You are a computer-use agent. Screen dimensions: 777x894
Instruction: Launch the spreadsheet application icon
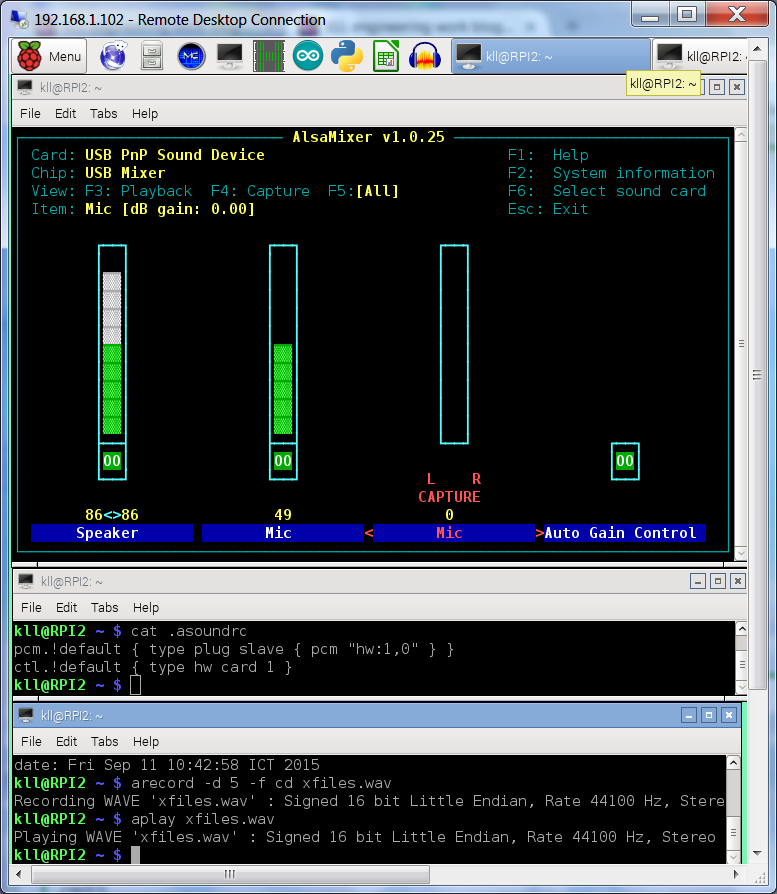(x=386, y=56)
